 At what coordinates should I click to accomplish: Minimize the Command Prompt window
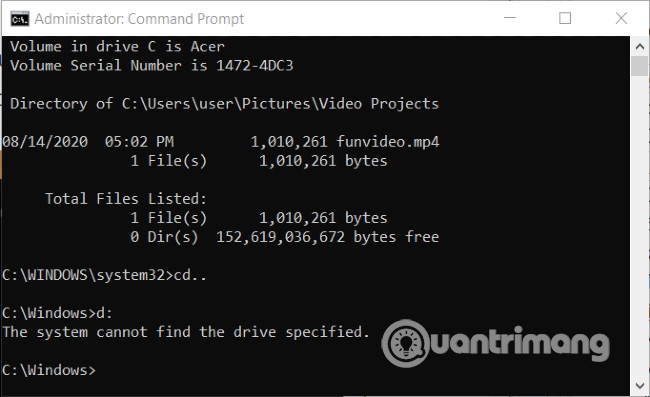(509, 18)
